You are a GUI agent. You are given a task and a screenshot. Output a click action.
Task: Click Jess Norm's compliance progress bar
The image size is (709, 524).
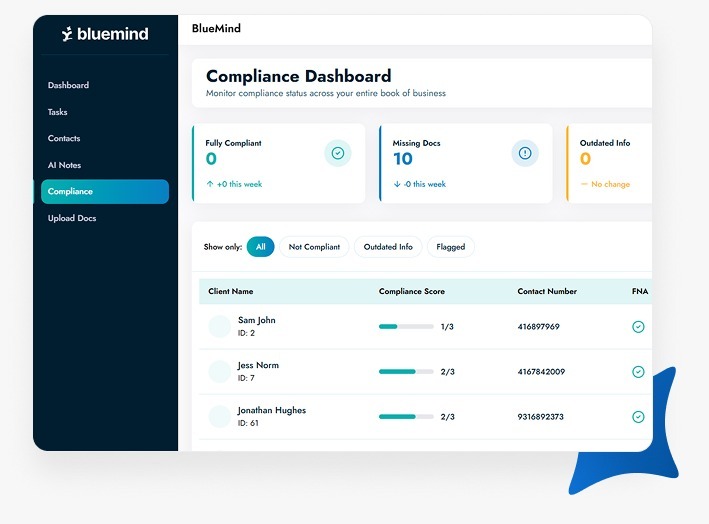pyautogui.click(x=406, y=372)
